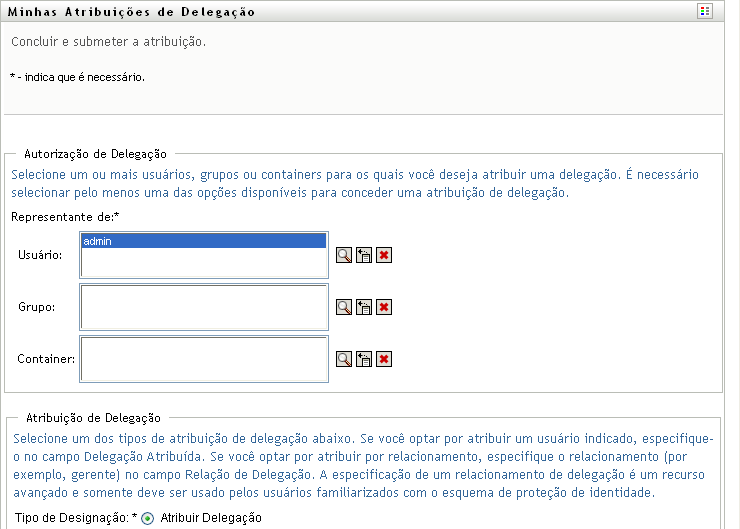
Task: Select the Atribuir Delegação radio button
Action: point(148,518)
